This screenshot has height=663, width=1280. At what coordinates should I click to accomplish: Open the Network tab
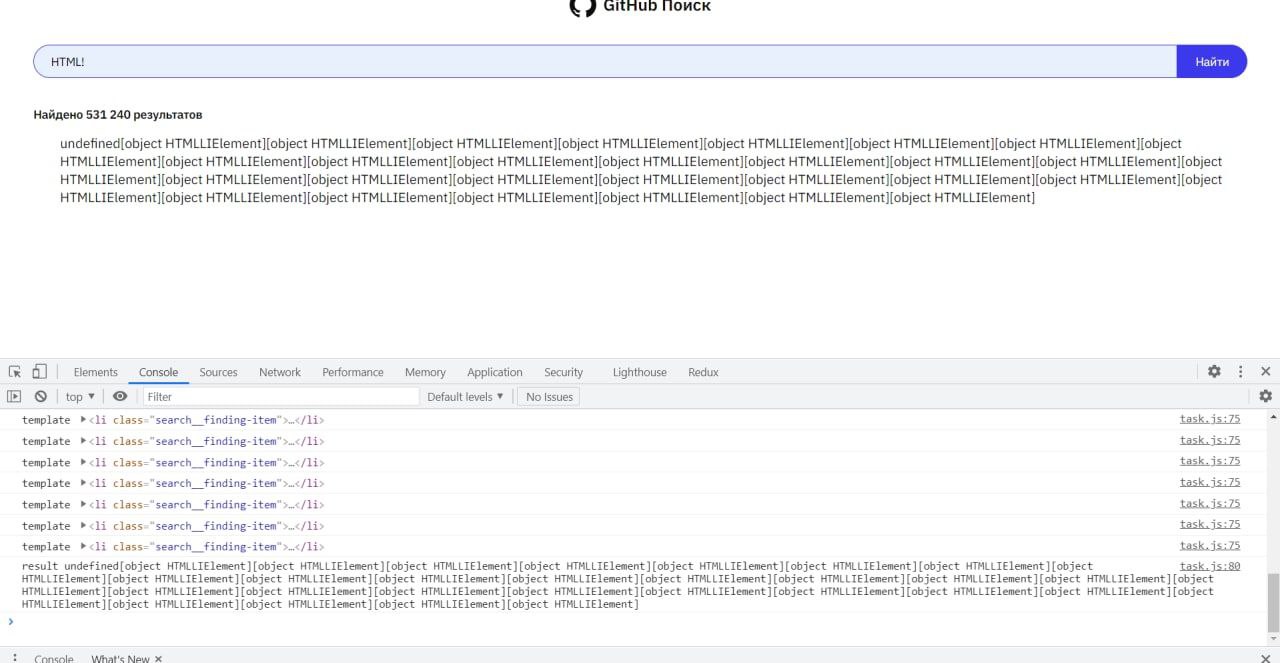(x=280, y=372)
